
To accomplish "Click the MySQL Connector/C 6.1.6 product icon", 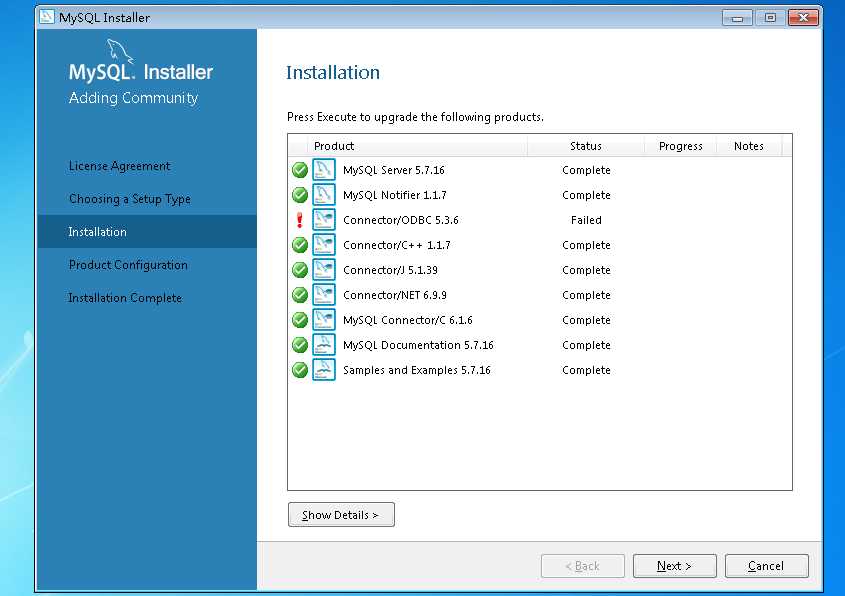I will tap(324, 320).
